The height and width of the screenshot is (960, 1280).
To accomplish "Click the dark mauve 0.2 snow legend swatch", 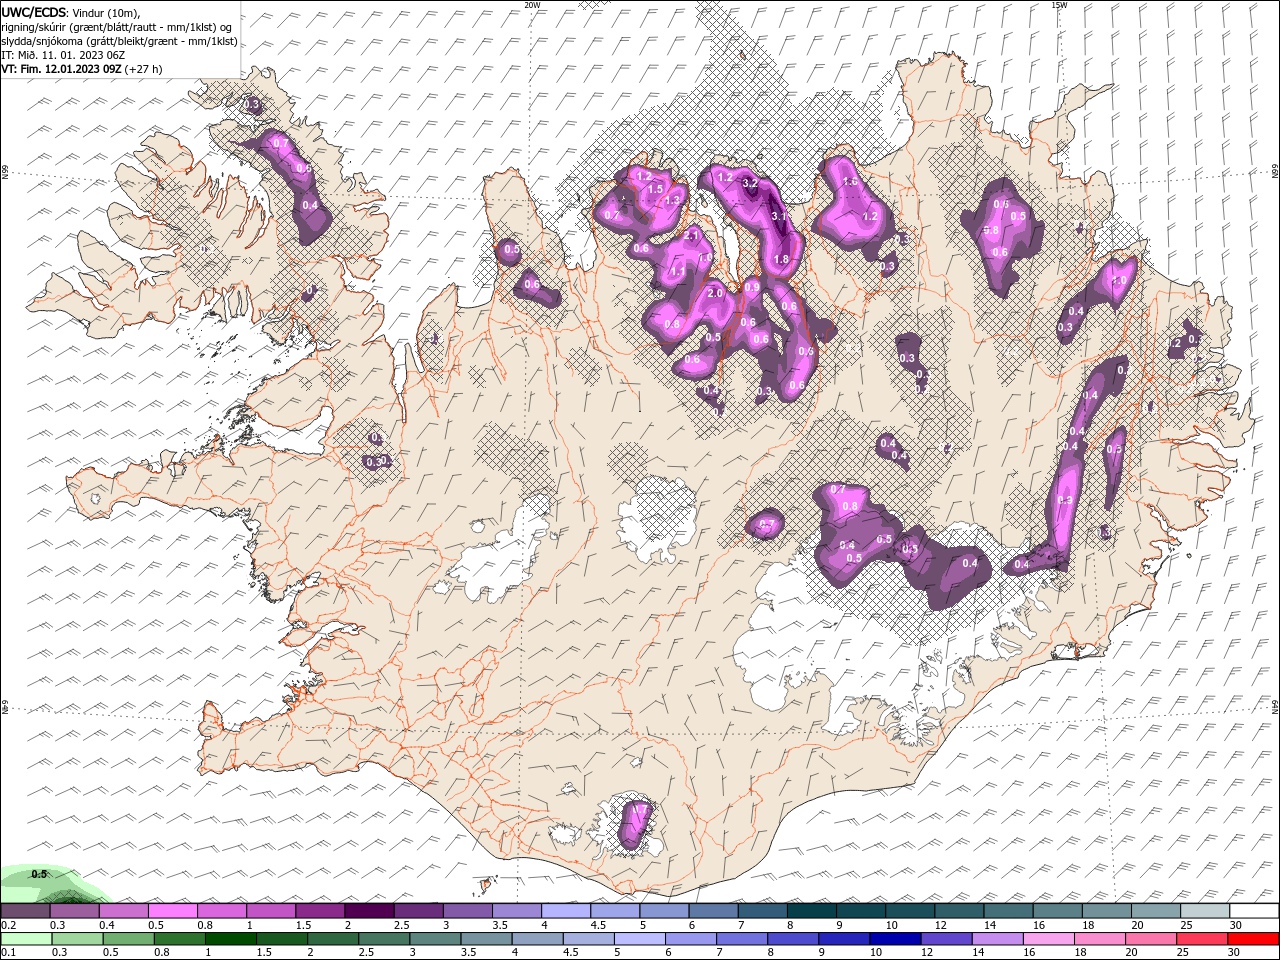I will click(x=26, y=911).
